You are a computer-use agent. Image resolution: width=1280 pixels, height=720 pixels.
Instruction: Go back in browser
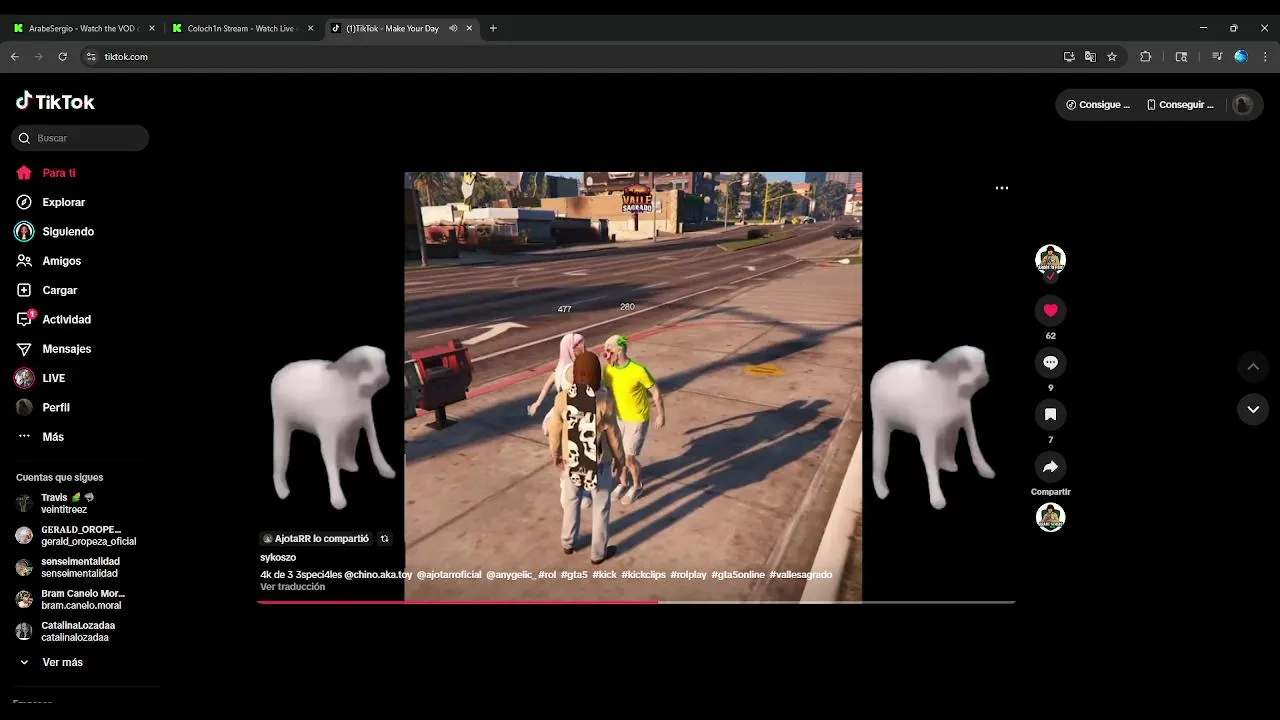click(x=15, y=57)
